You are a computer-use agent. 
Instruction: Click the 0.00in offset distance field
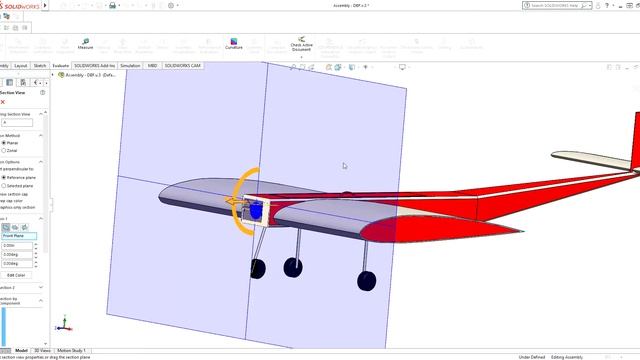pyautogui.click(x=17, y=246)
